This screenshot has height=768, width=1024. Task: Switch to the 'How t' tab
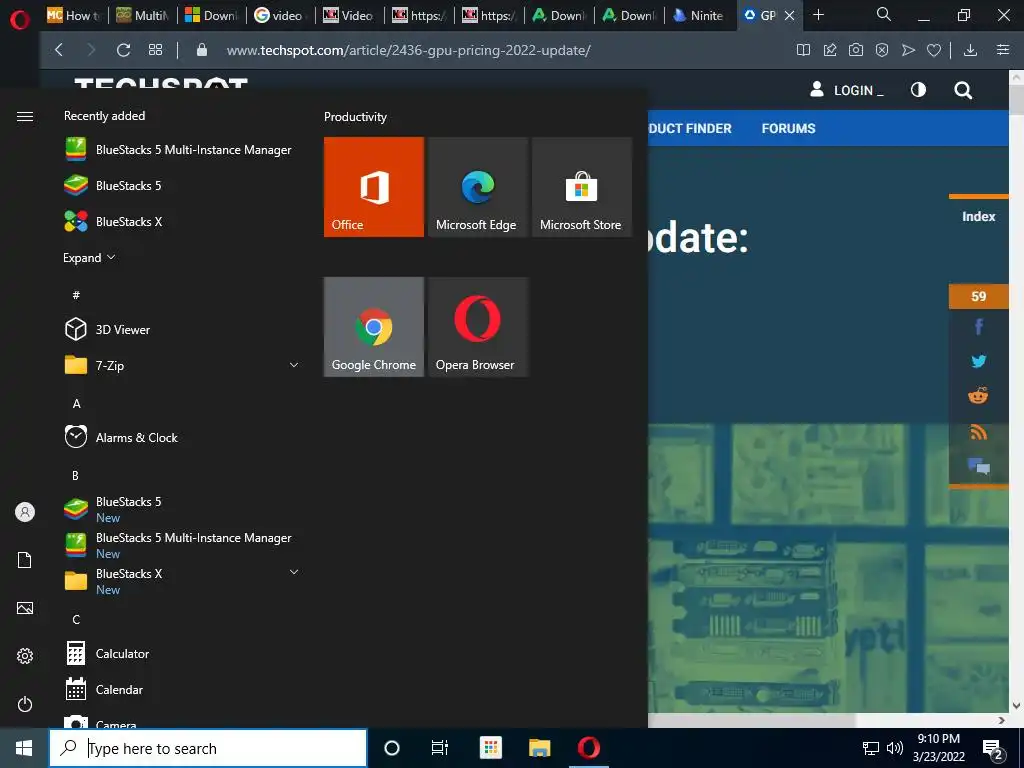74,15
